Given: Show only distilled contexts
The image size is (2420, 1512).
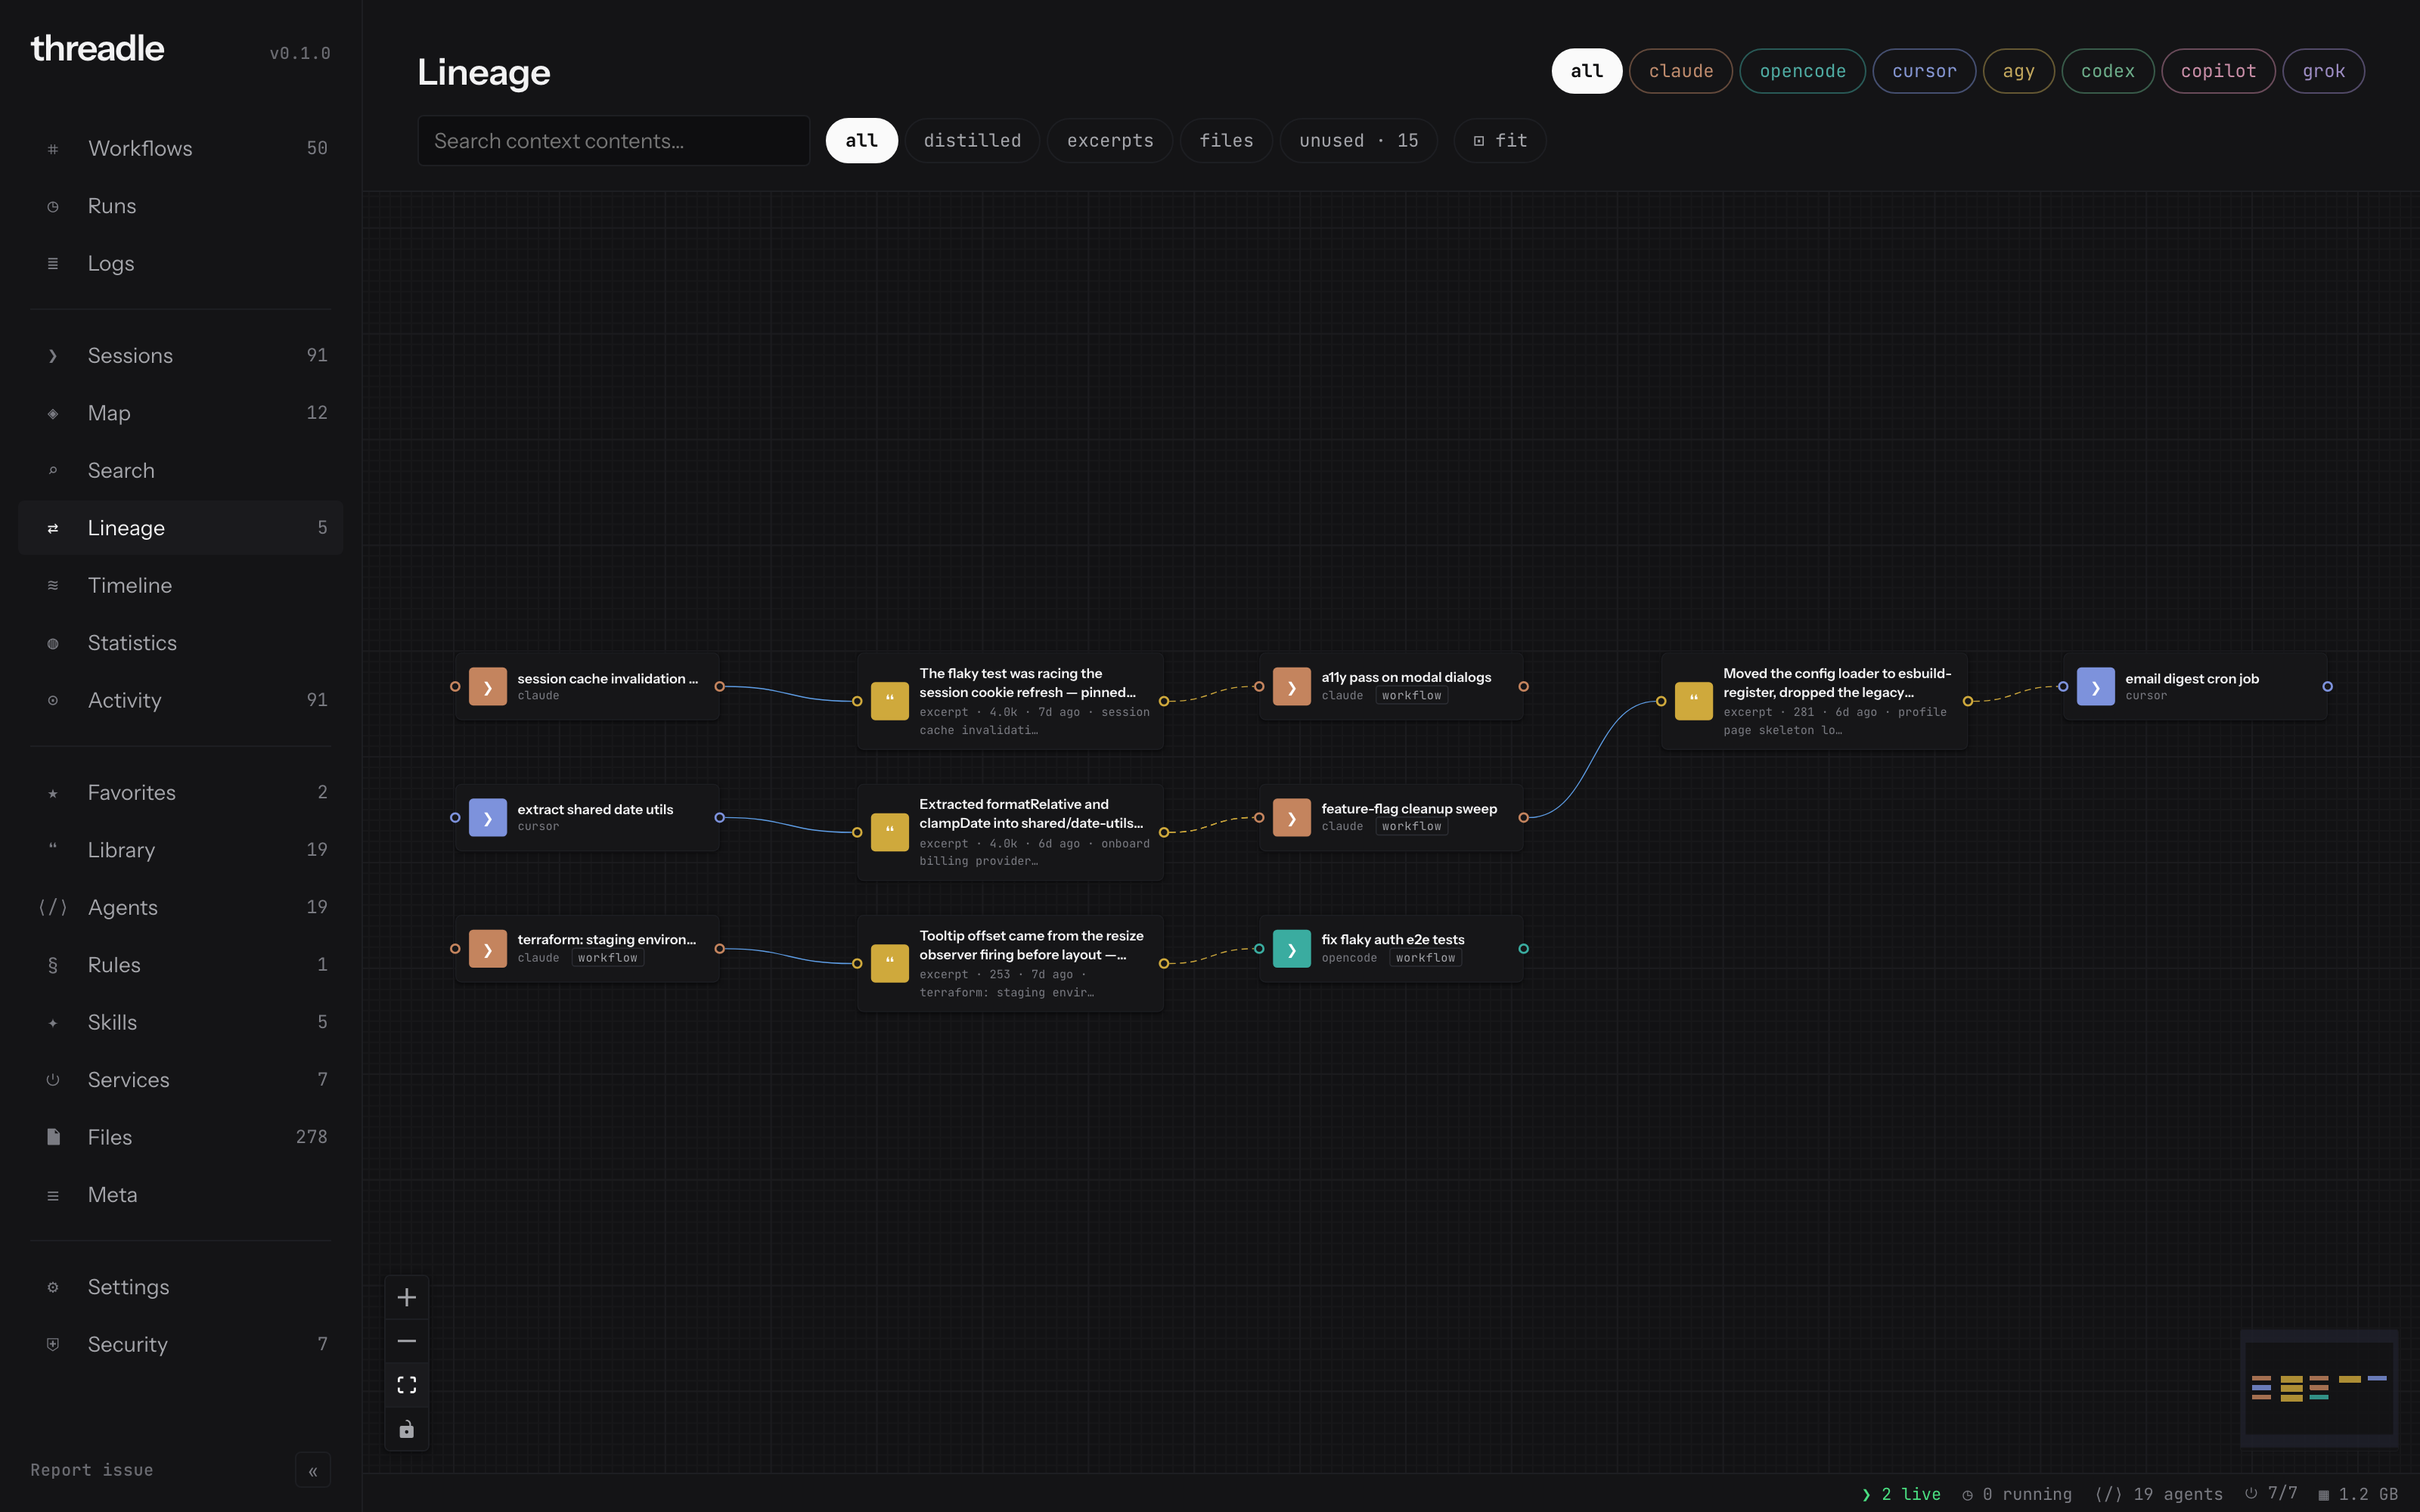Looking at the screenshot, I should tap(972, 141).
